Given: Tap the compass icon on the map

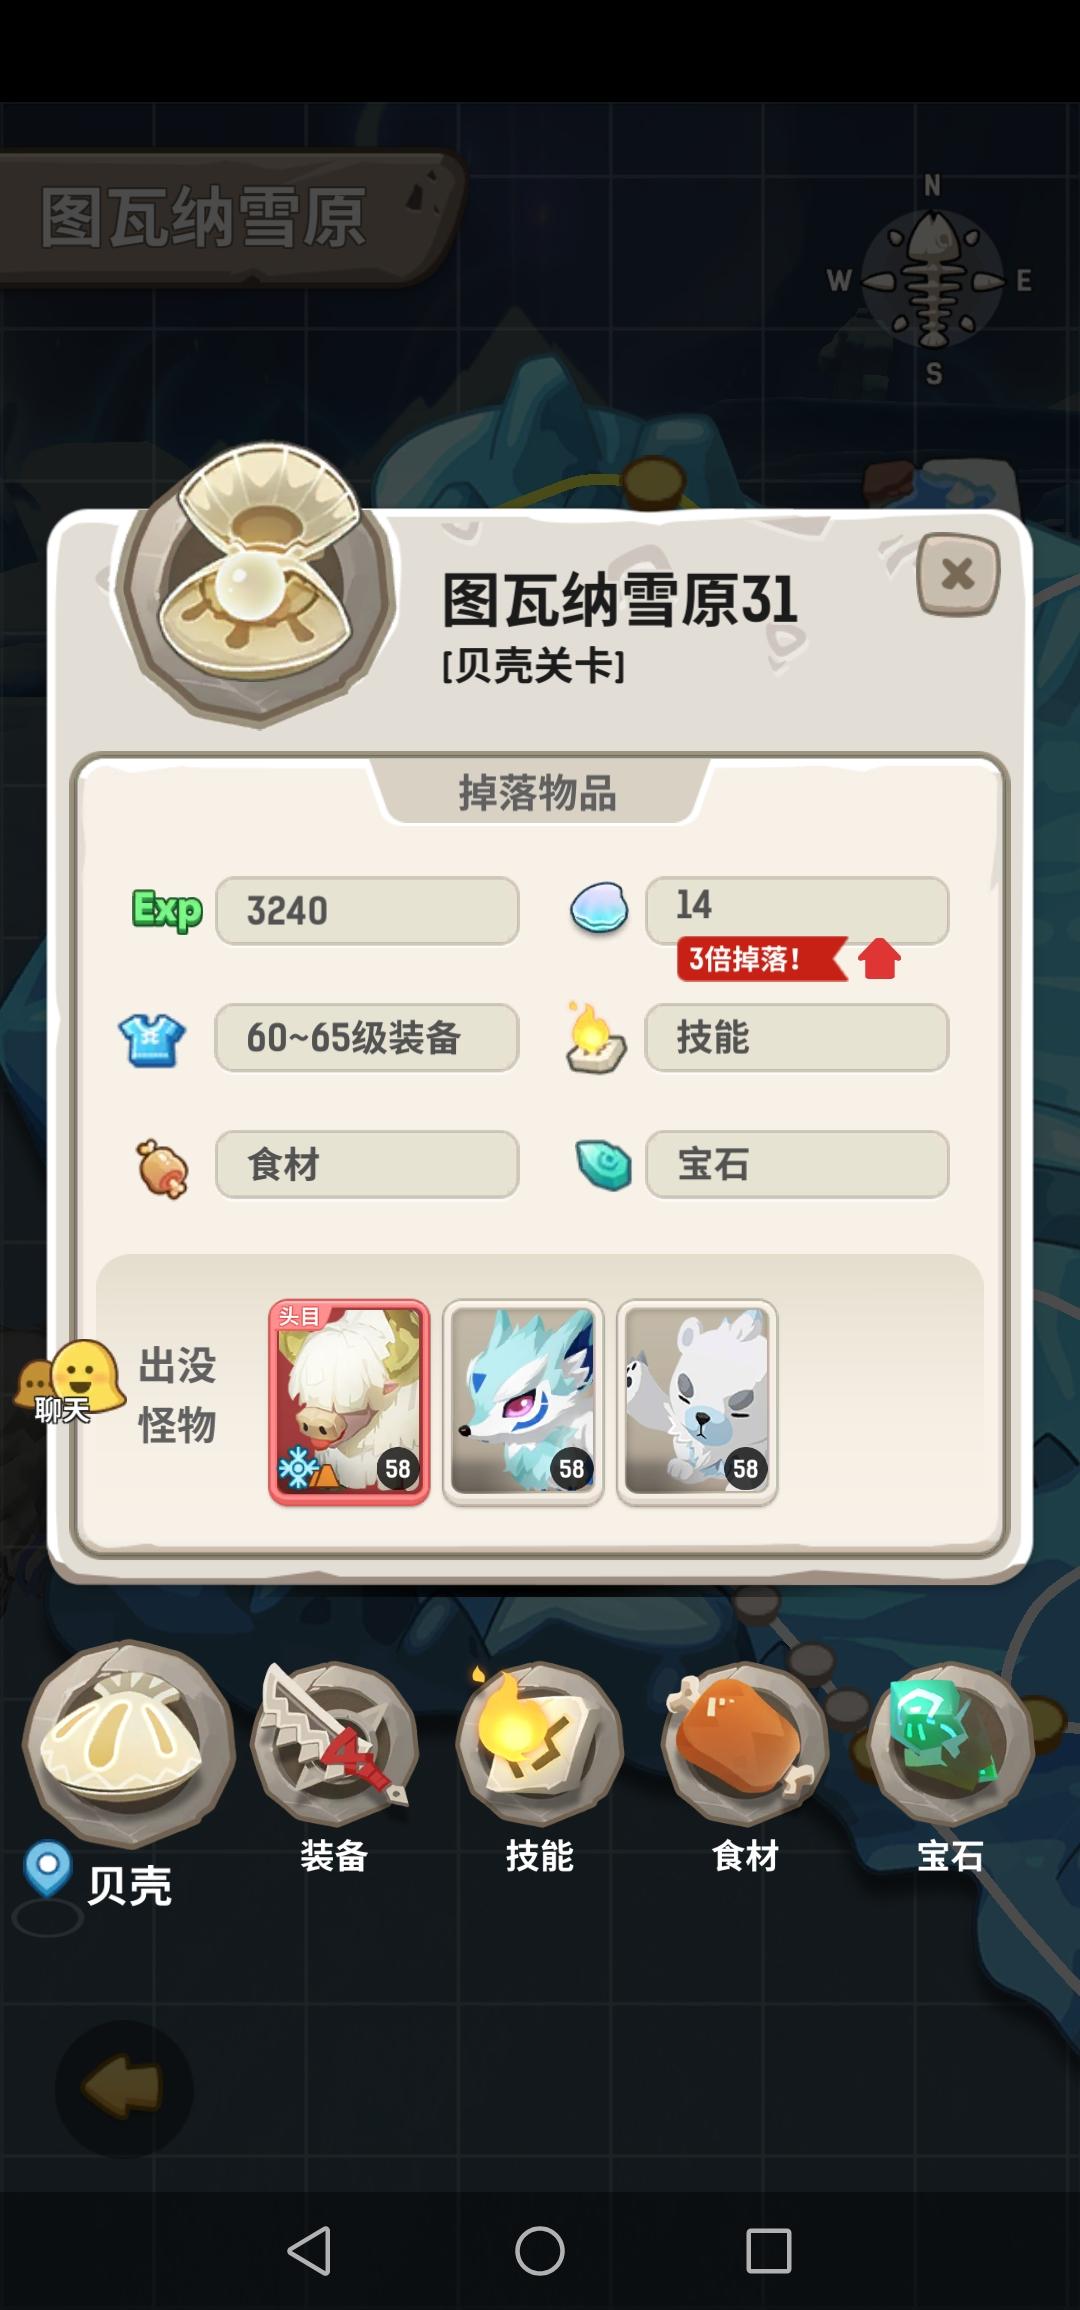Looking at the screenshot, I should 932,280.
